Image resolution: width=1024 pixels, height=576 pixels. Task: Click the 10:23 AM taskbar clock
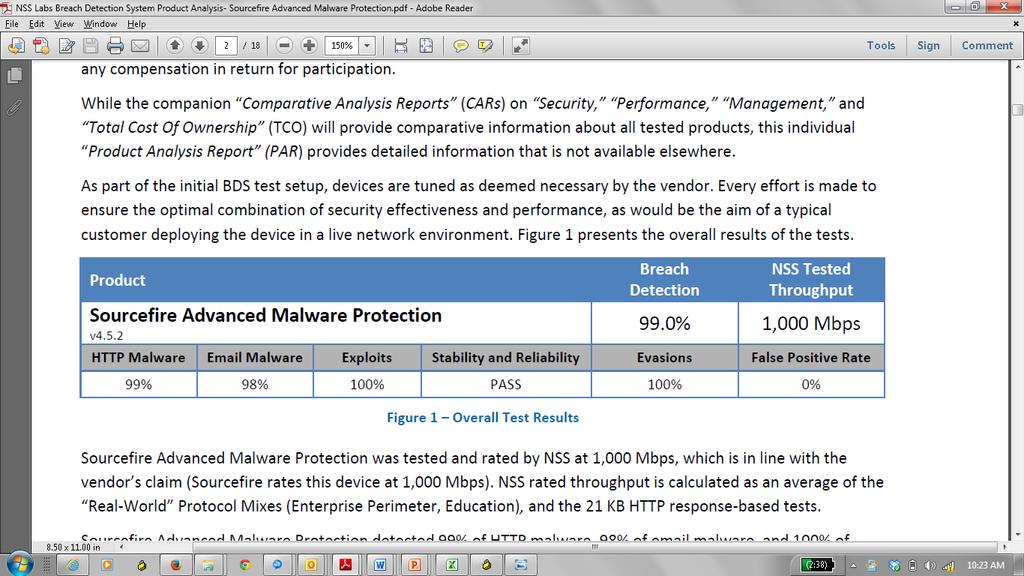(x=985, y=565)
